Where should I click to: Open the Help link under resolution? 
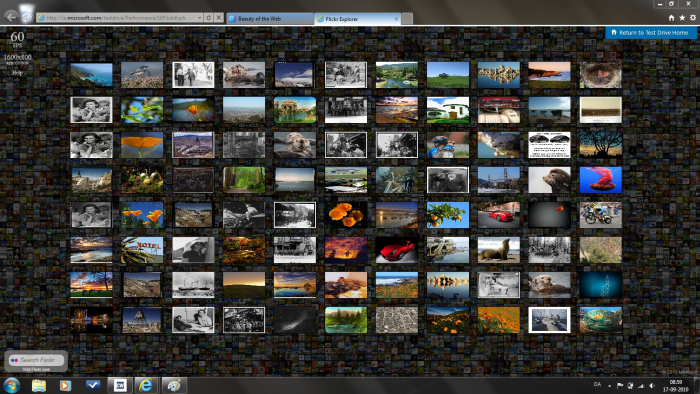click(x=17, y=72)
